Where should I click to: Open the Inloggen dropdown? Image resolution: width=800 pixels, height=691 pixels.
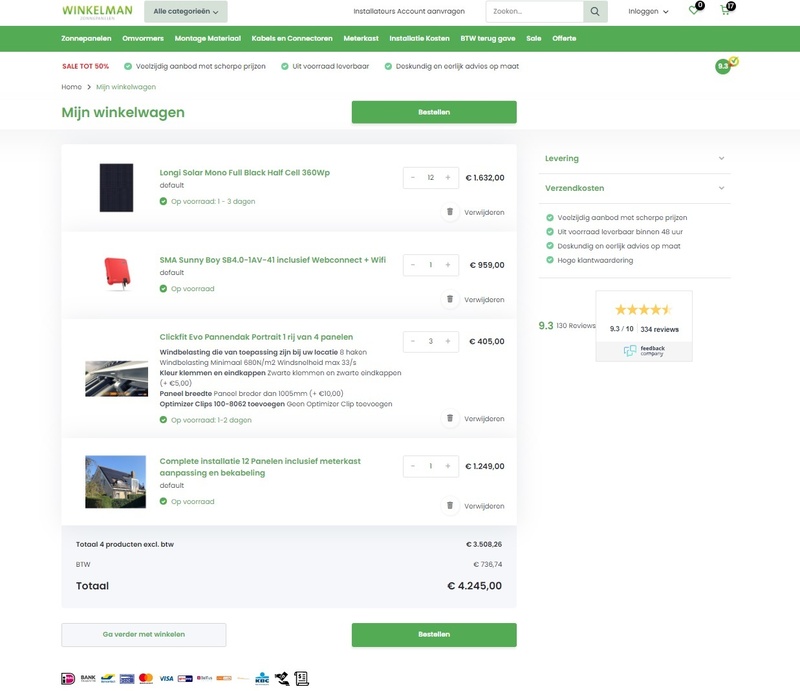click(x=648, y=11)
